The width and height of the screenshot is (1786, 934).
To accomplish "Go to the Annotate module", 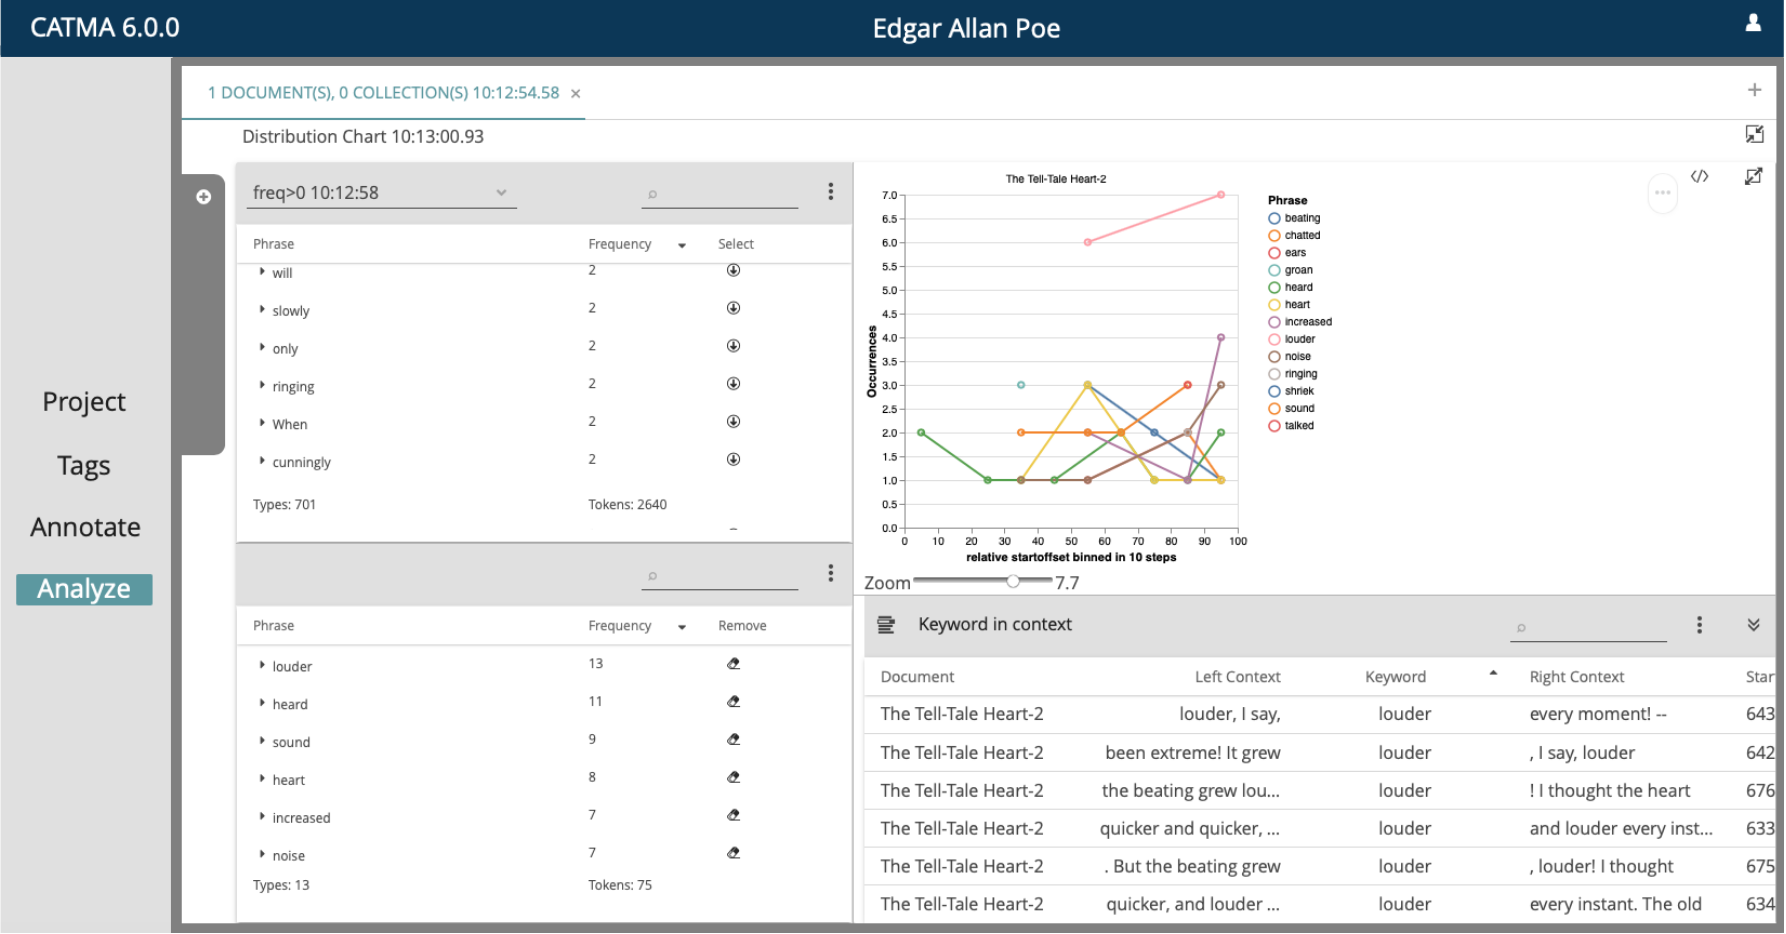I will [x=85, y=527].
